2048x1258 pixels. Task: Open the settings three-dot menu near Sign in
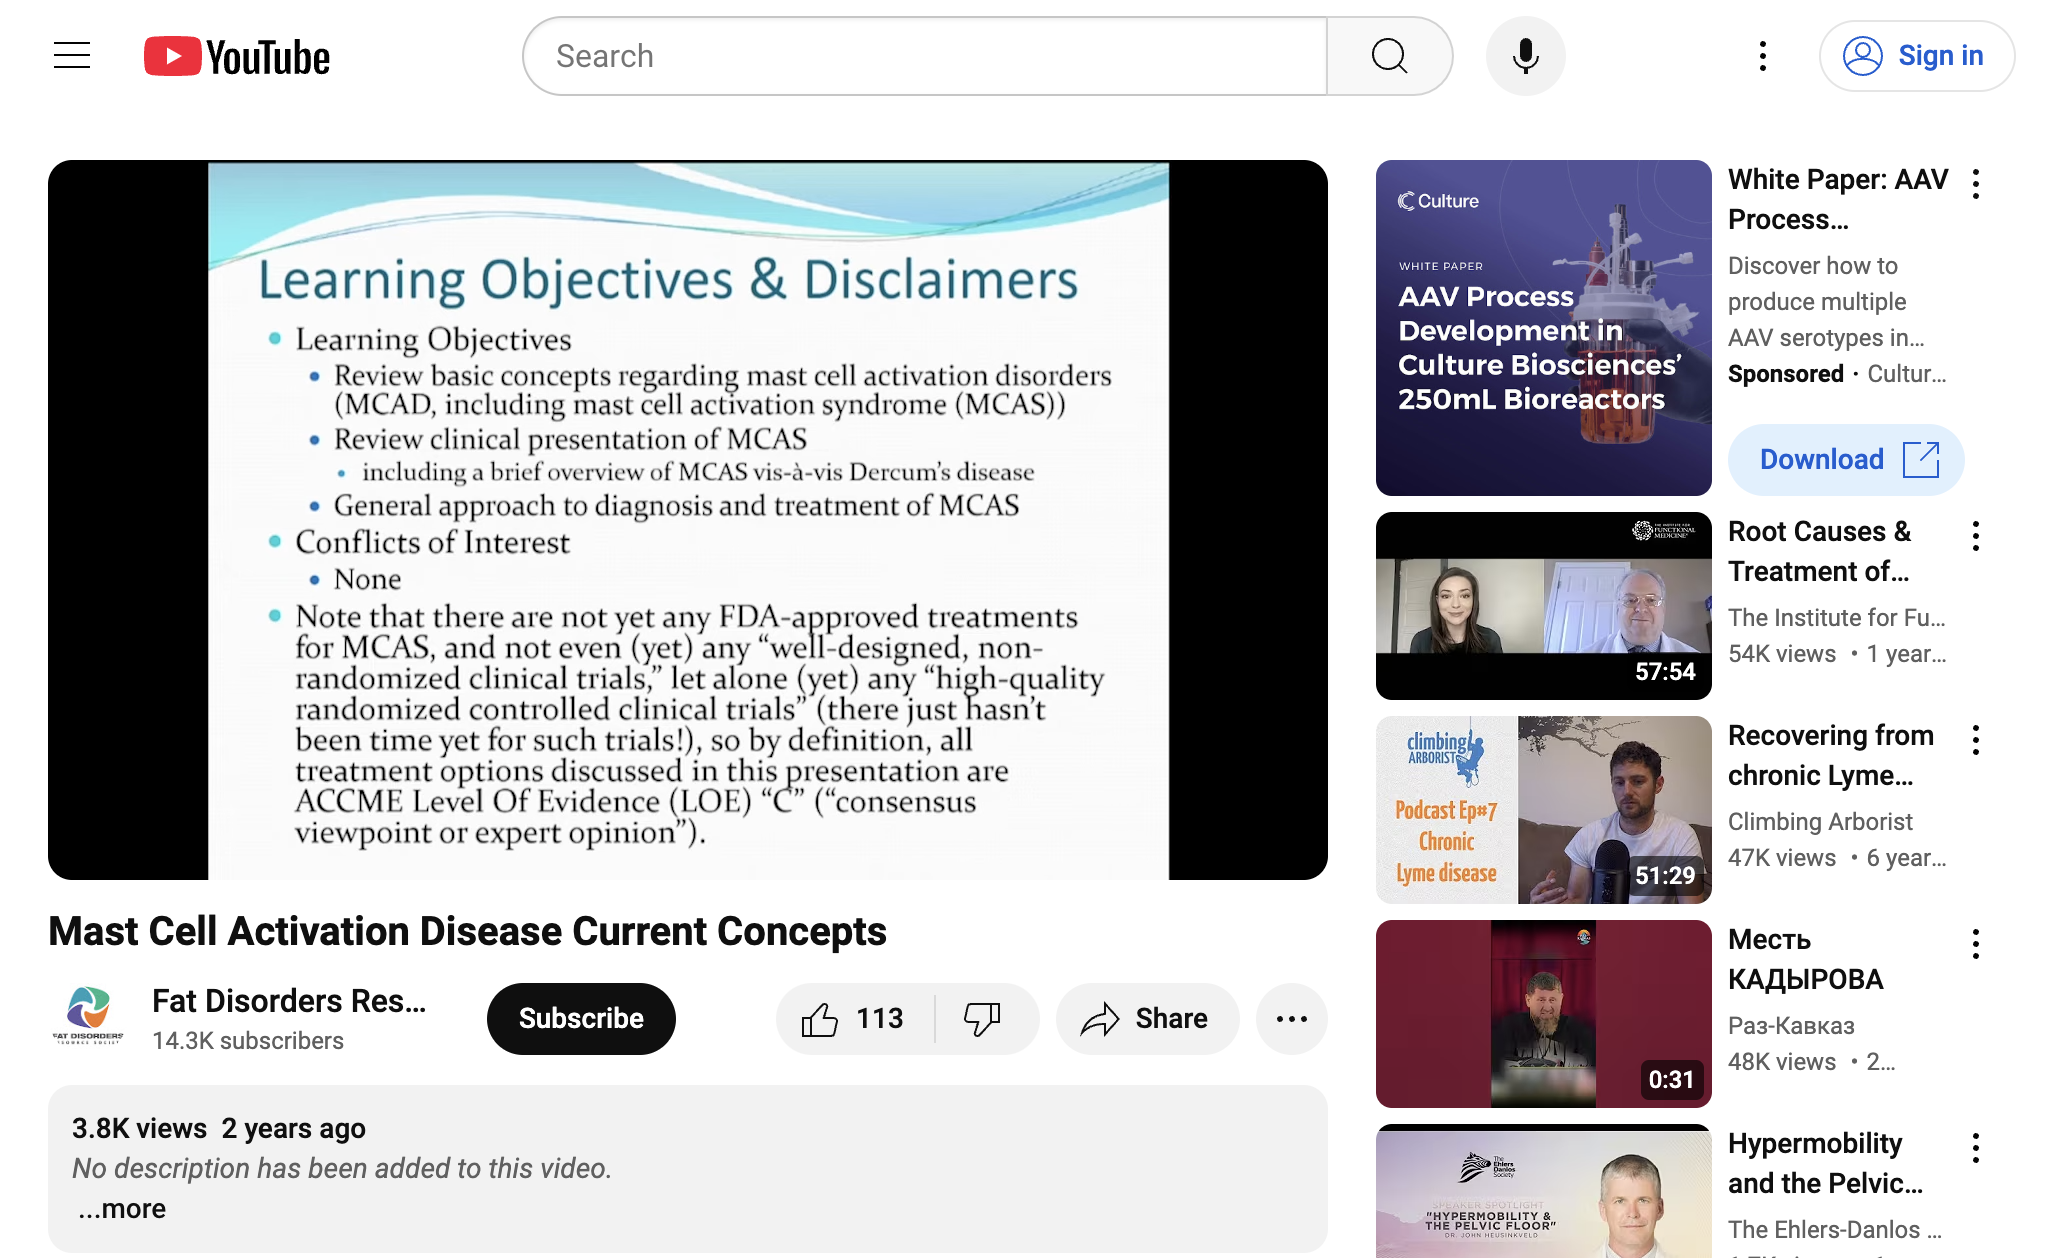pos(1763,56)
